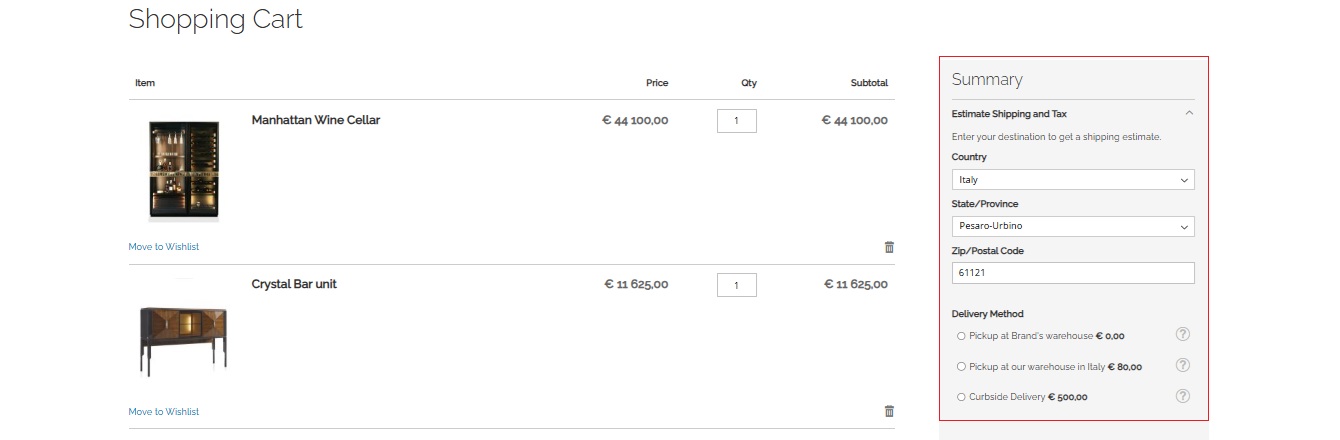The image size is (1340, 440).
Task: Open State/Province dropdown showing Pesaro-Urbino
Action: [1073, 226]
